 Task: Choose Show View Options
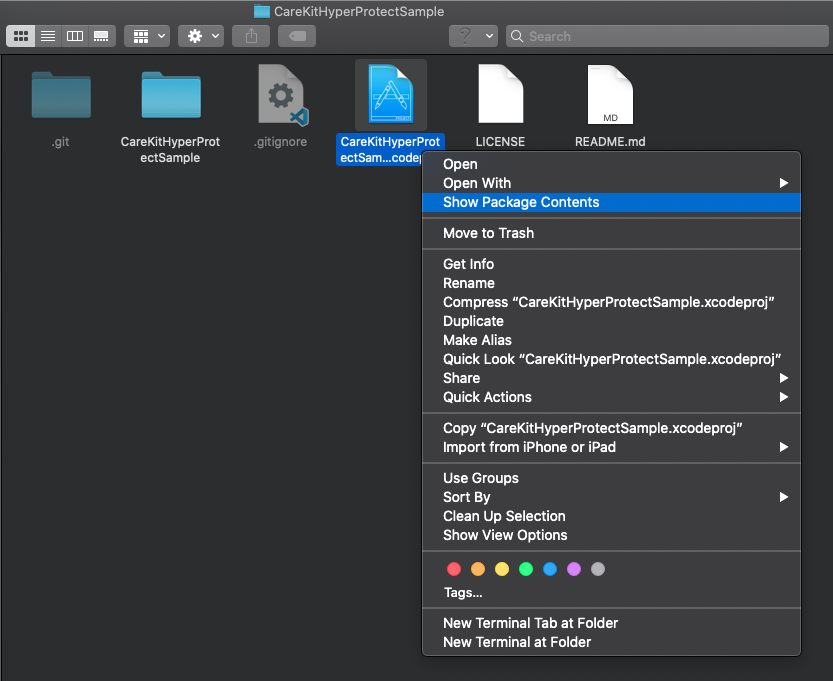[611, 535]
